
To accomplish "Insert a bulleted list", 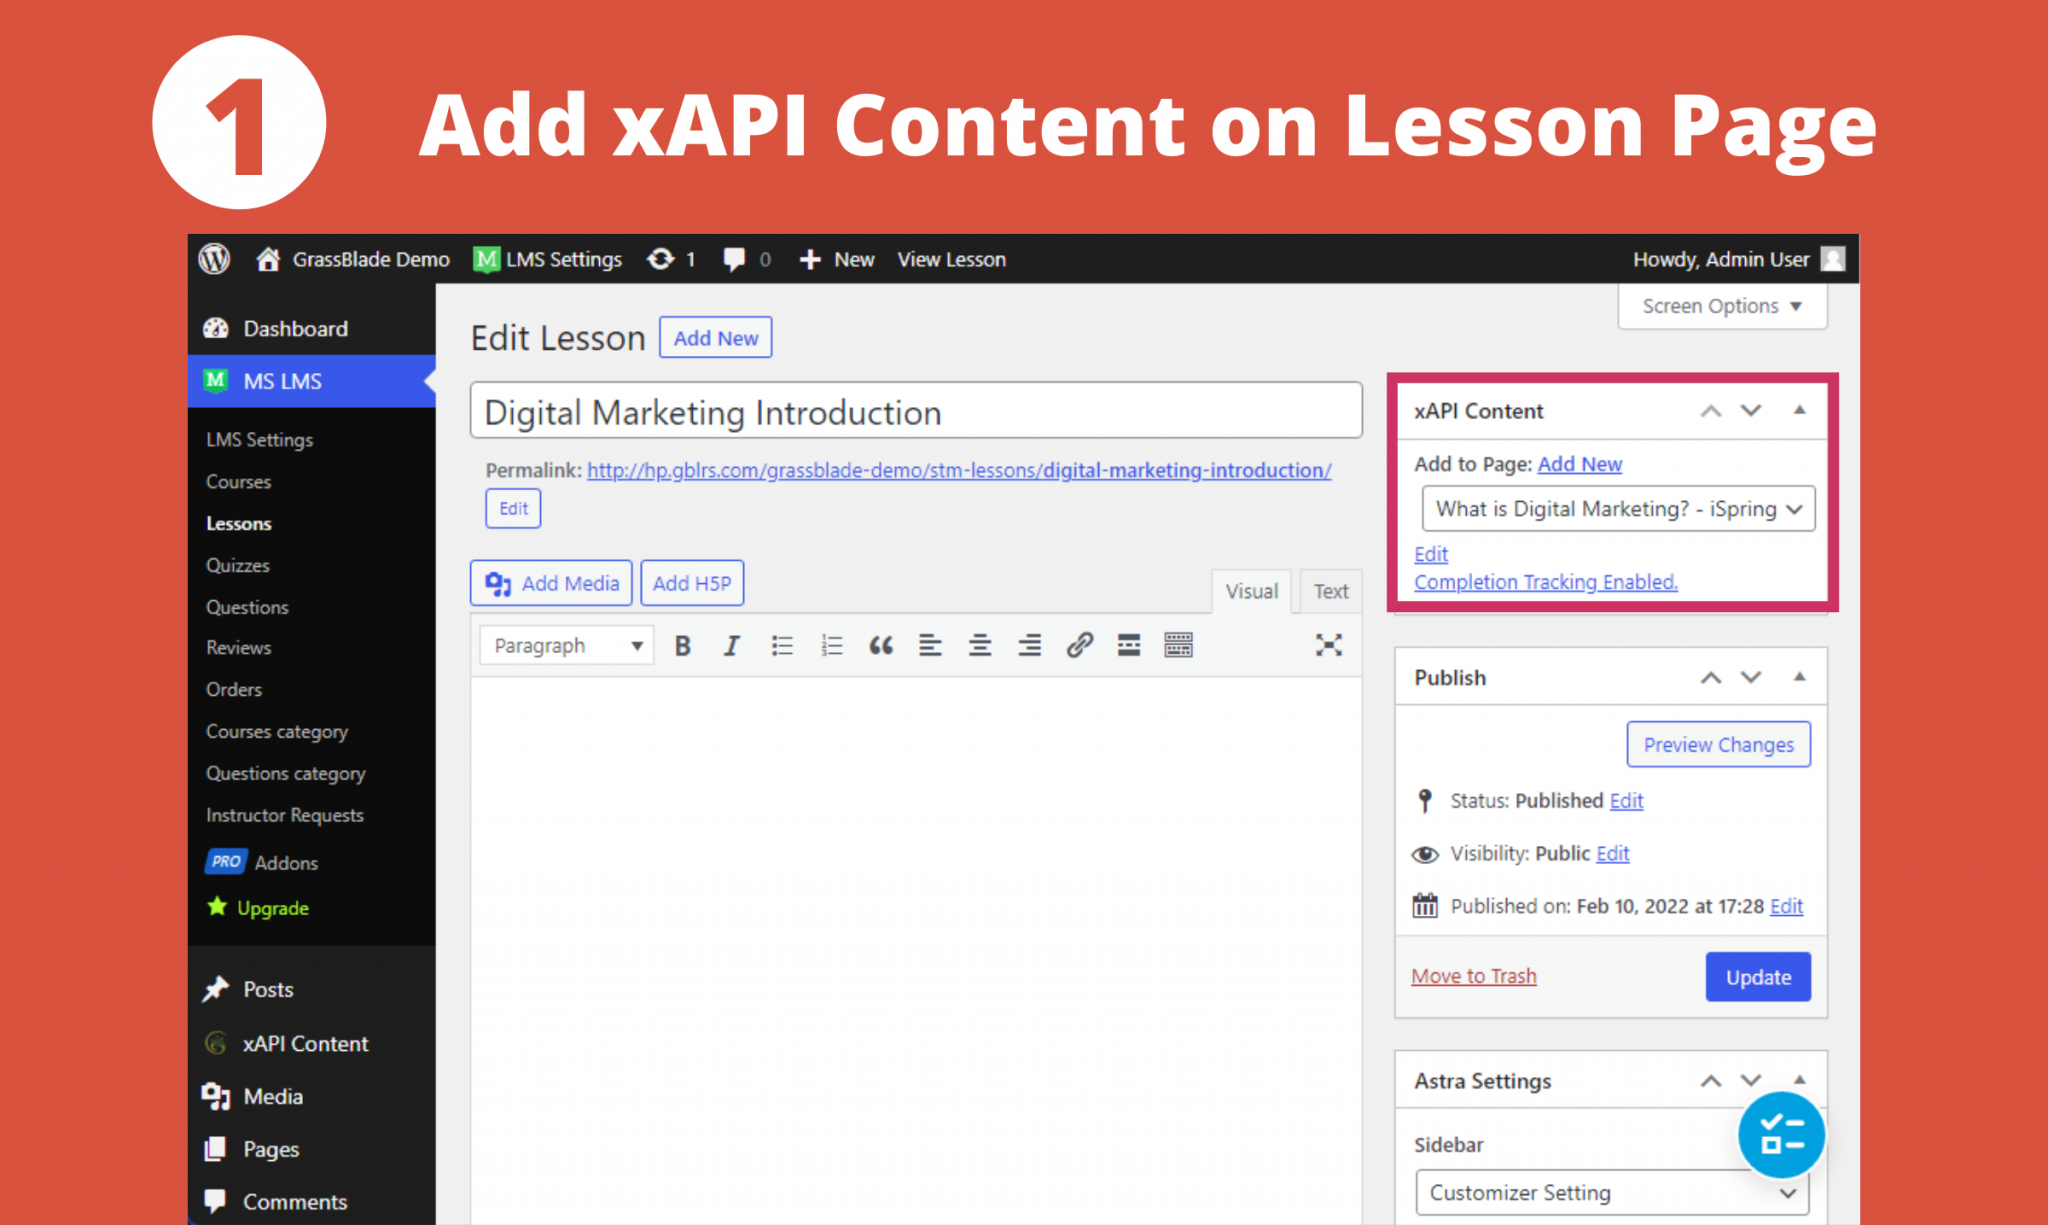I will (782, 645).
